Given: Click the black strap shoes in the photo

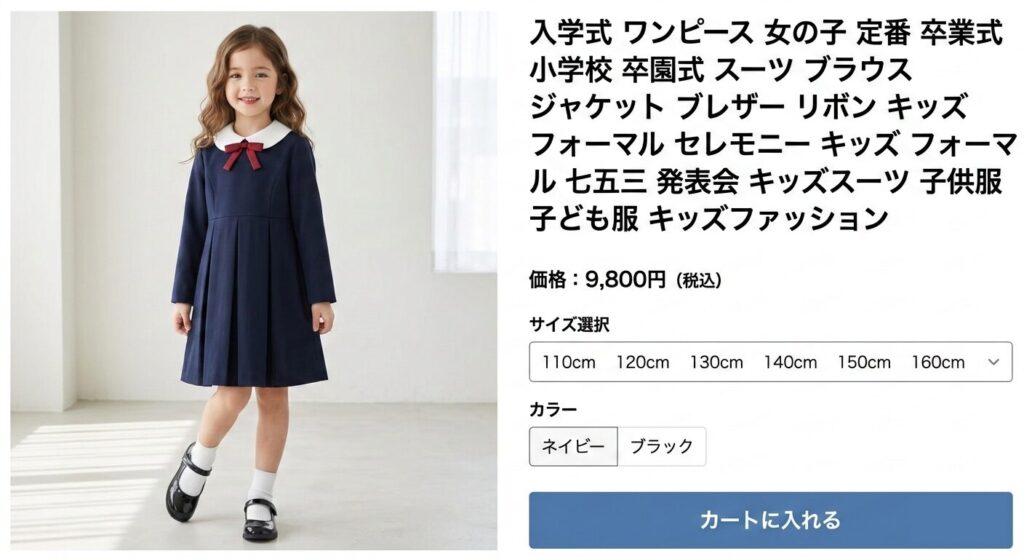Looking at the screenshot, I should pos(221,493).
